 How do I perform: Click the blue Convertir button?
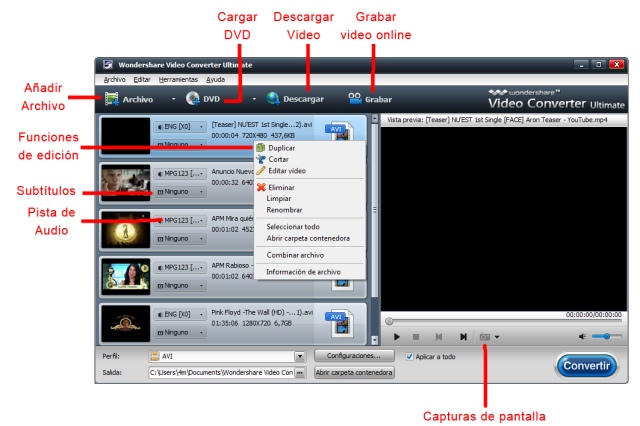pyautogui.click(x=586, y=366)
